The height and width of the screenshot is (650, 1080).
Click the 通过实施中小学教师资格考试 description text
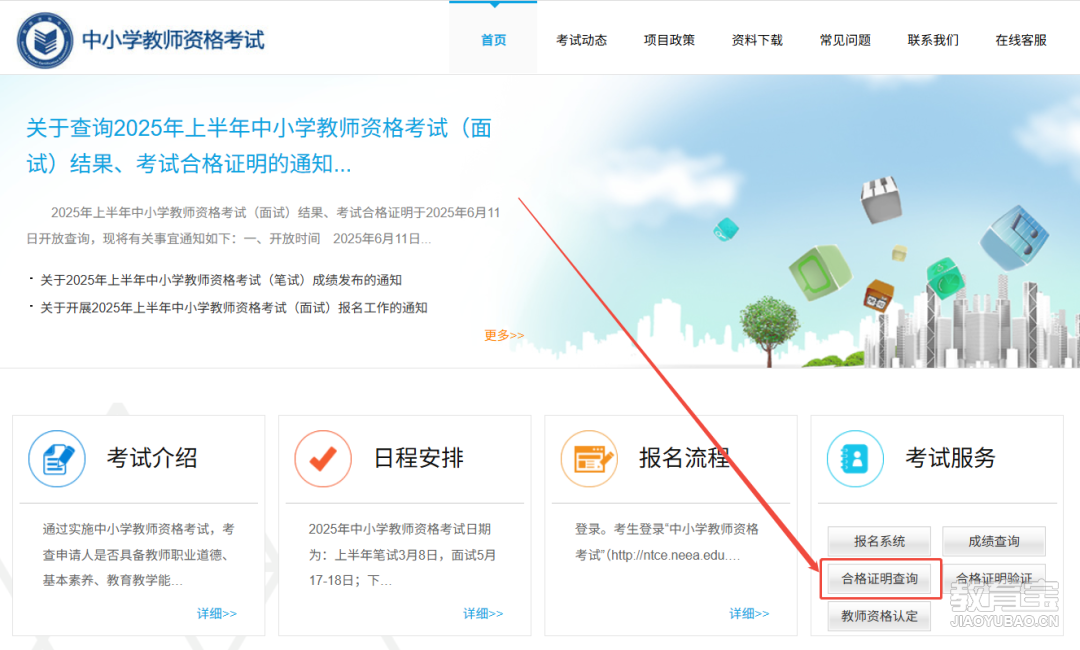[138, 555]
